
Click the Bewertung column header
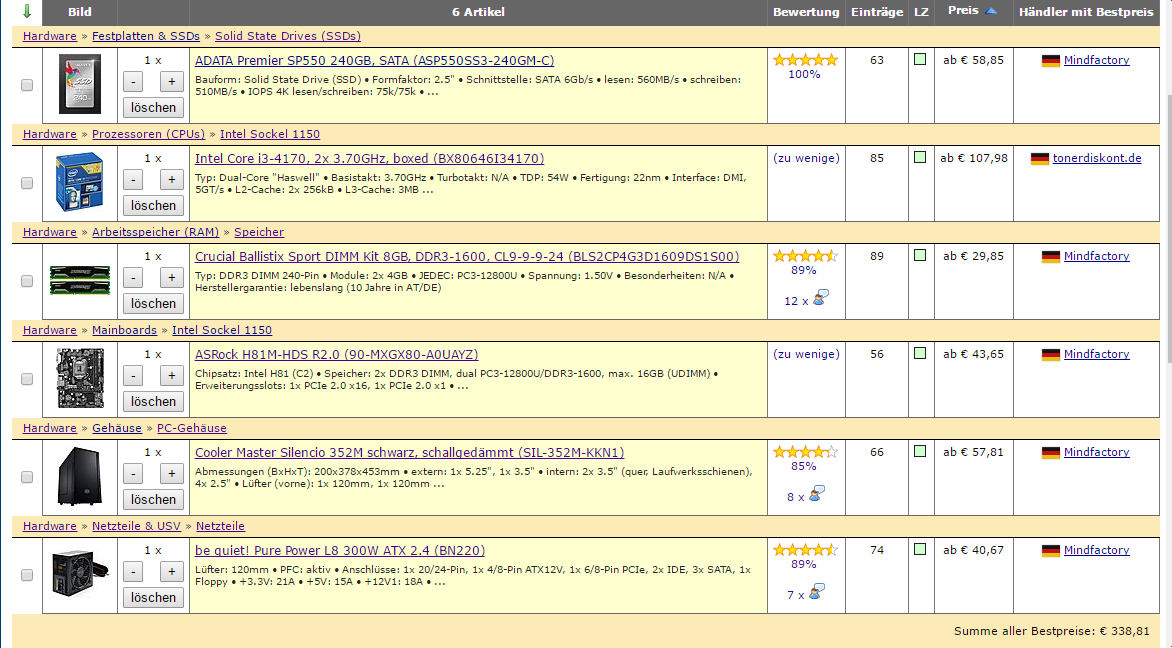coord(806,12)
